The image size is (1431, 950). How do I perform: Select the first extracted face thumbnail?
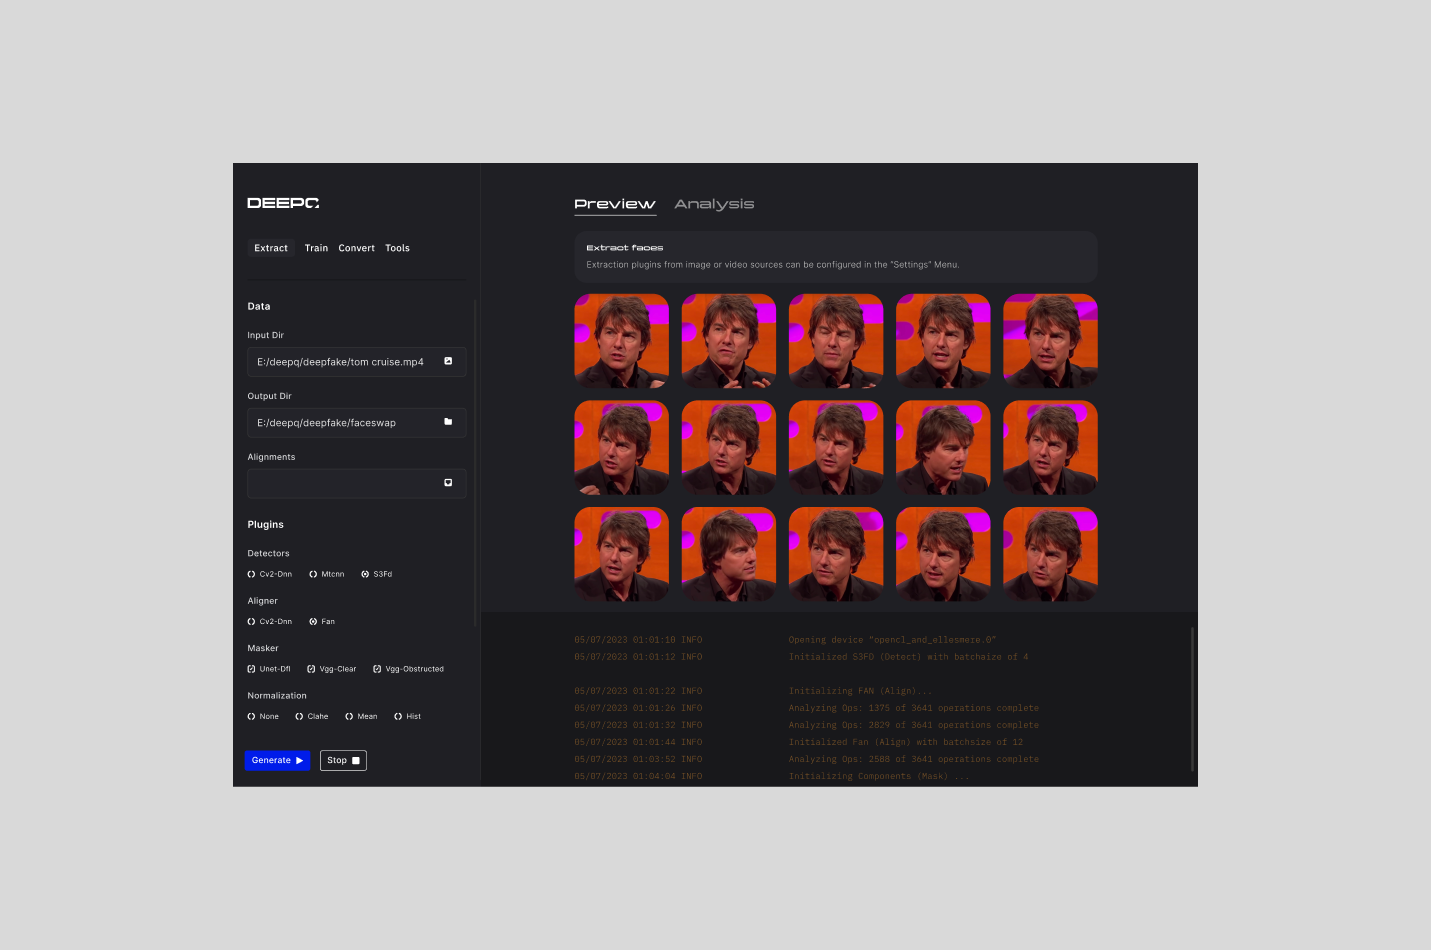[x=621, y=341]
